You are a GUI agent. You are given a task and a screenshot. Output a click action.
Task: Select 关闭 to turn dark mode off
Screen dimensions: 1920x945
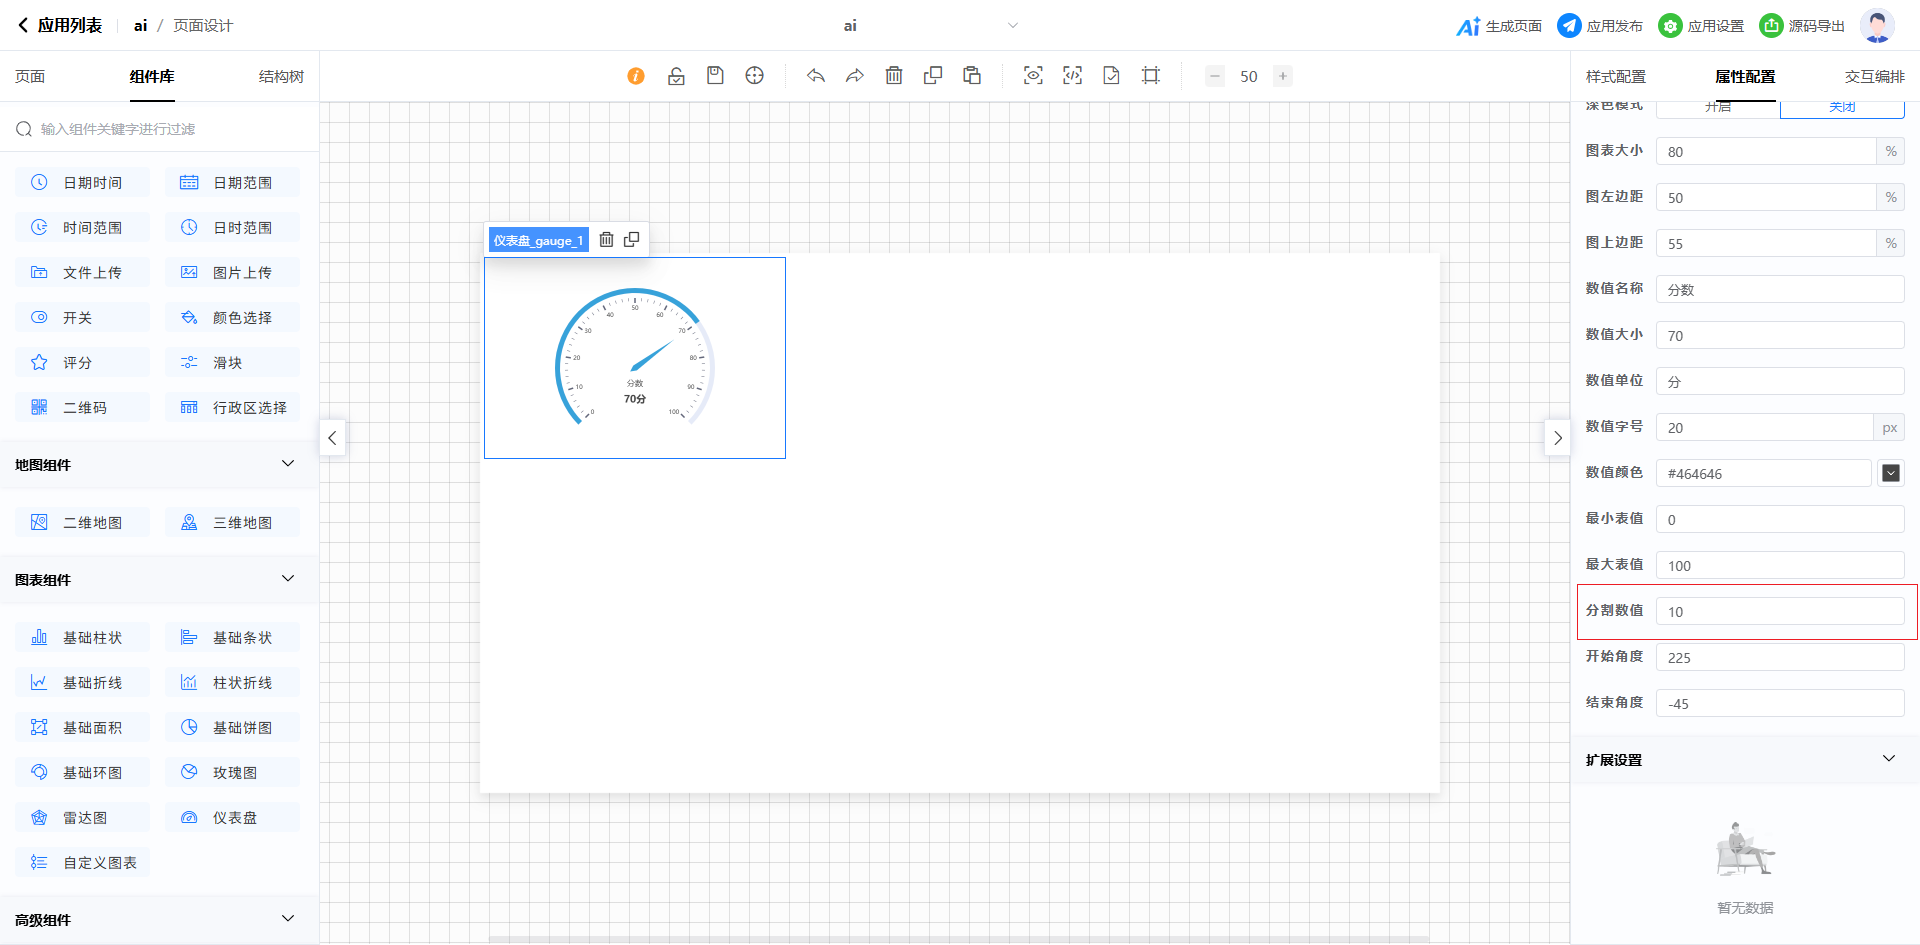tap(1842, 107)
